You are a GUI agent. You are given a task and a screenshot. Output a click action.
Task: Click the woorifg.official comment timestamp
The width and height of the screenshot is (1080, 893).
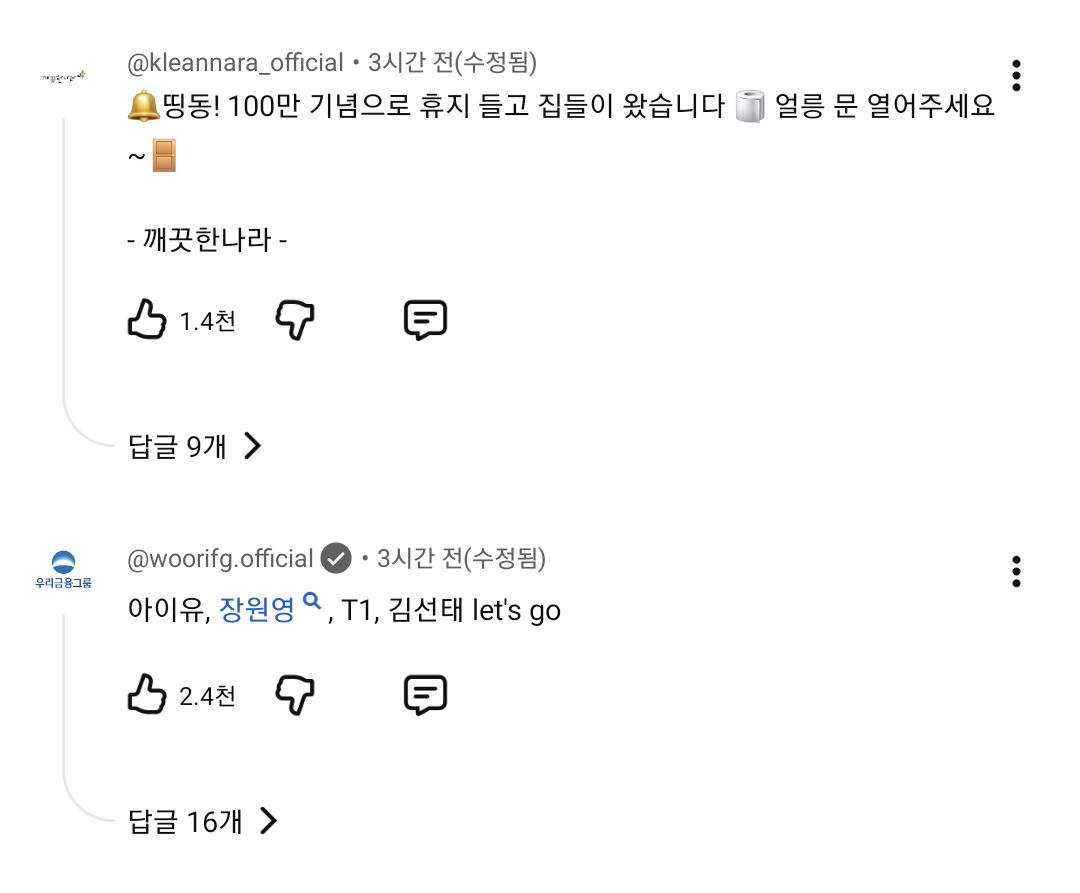tap(461, 558)
